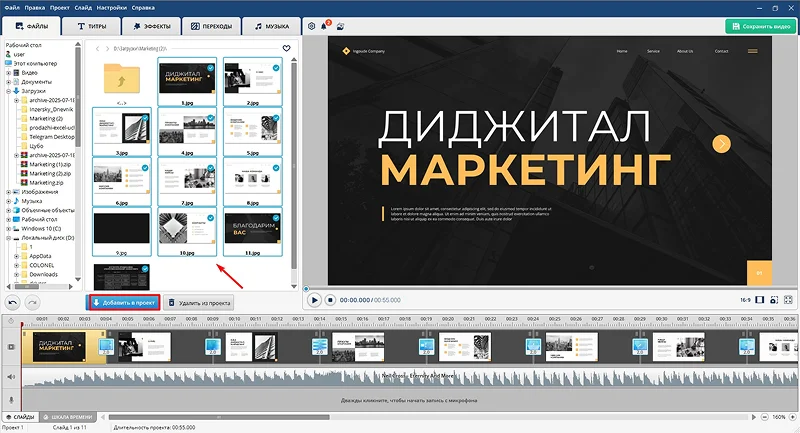Expand the Видео tree node

click(8, 73)
